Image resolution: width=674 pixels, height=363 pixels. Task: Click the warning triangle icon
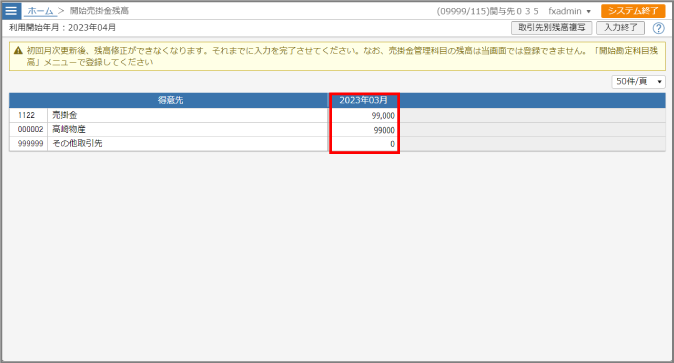(x=18, y=51)
